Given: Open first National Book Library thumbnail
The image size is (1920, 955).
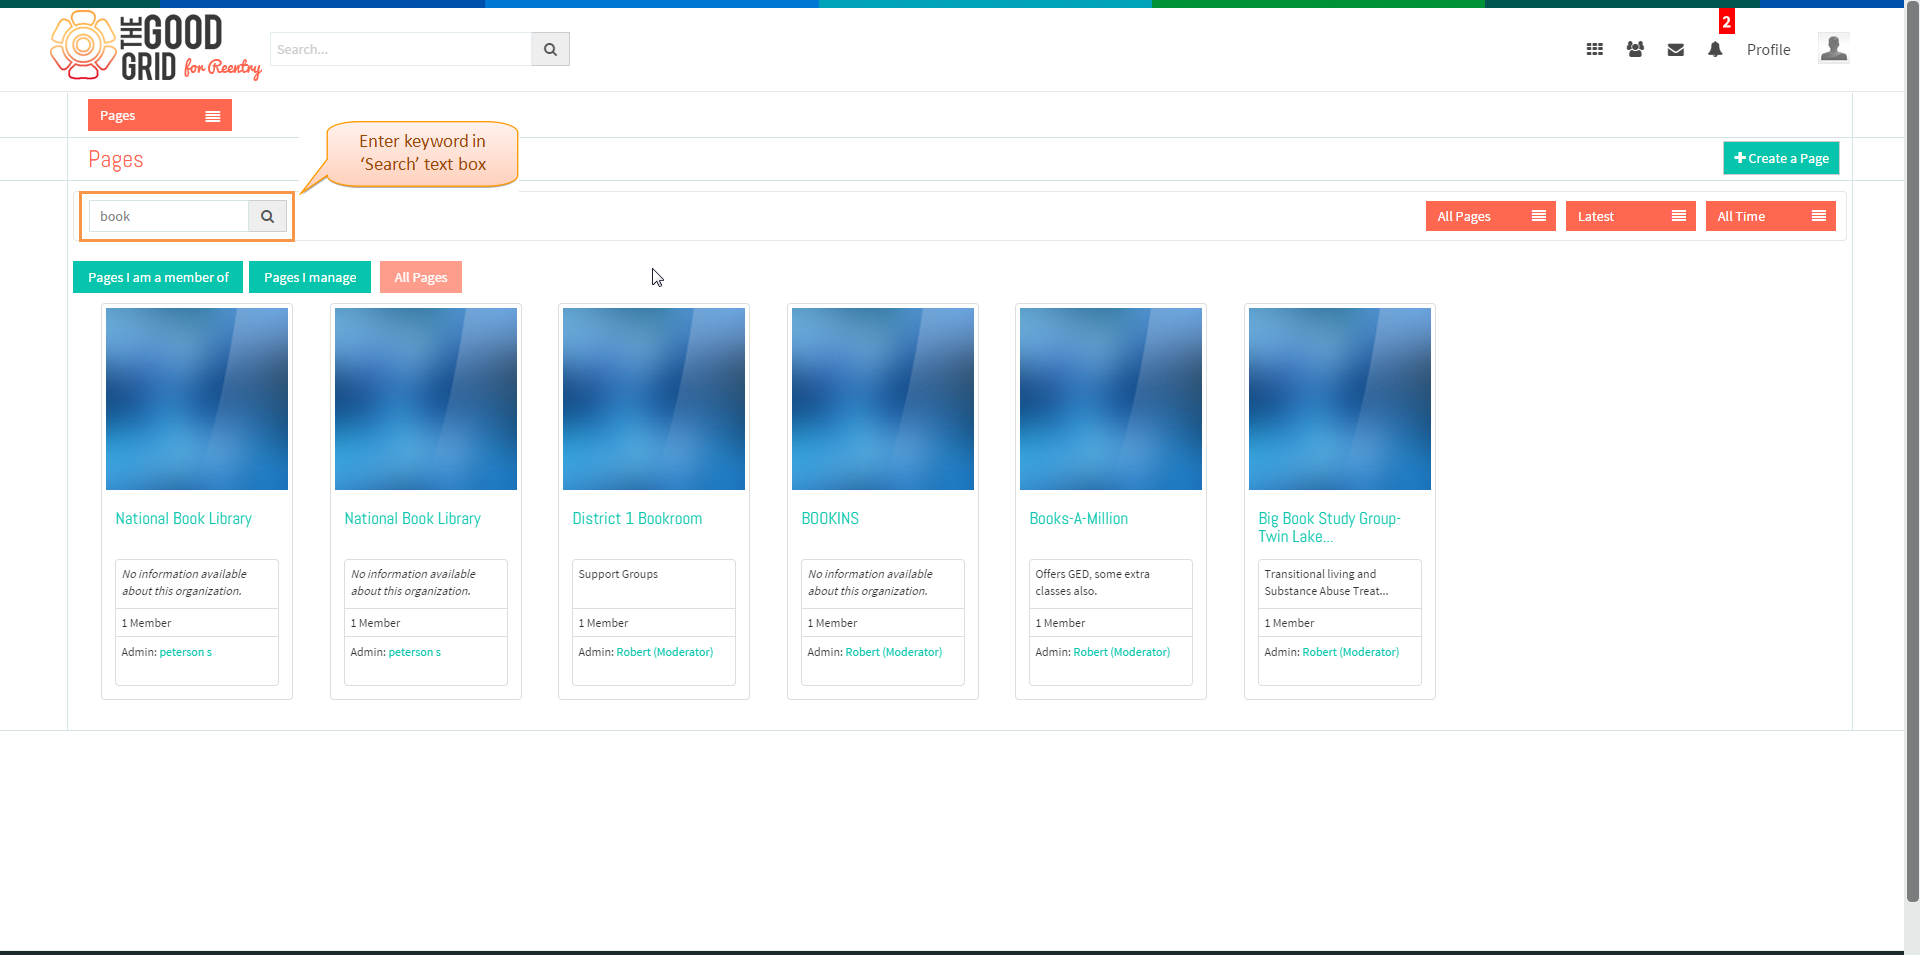Looking at the screenshot, I should click(197, 399).
